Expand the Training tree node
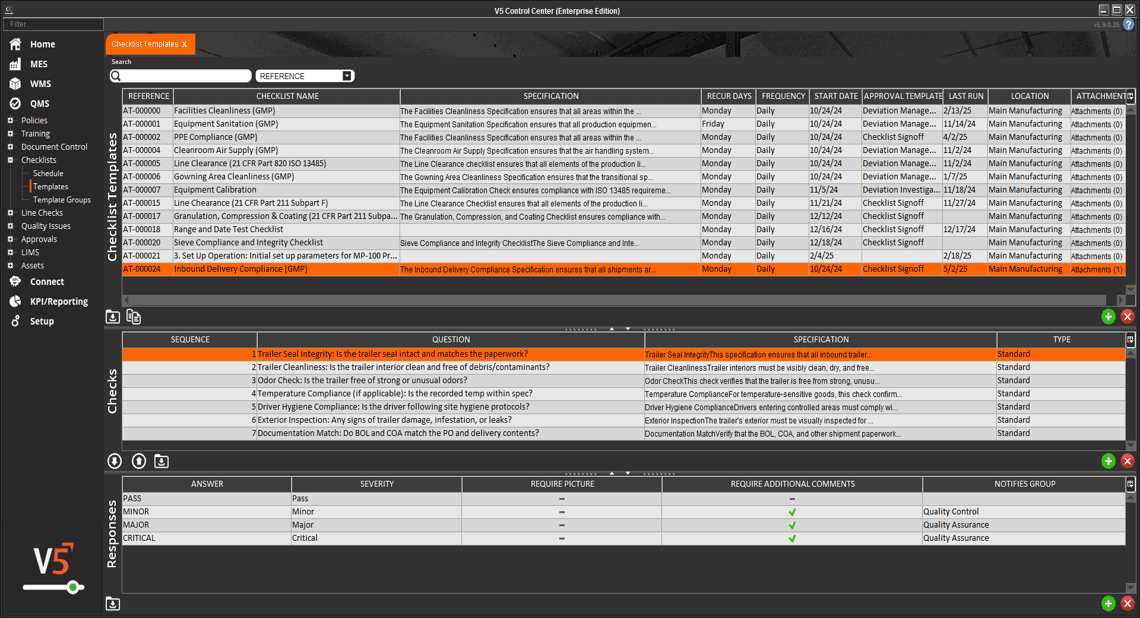Viewport: 1140px width, 618px height. [x=10, y=134]
